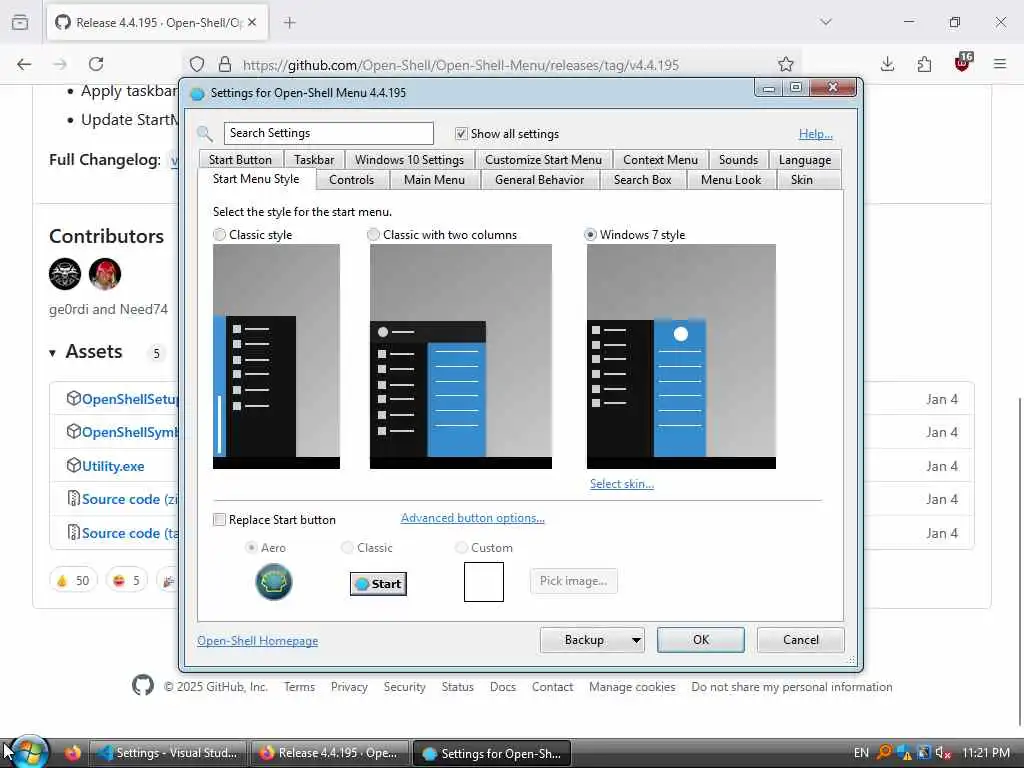Switch to the Taskbar tab
This screenshot has width=1024, height=768.
pos(314,160)
